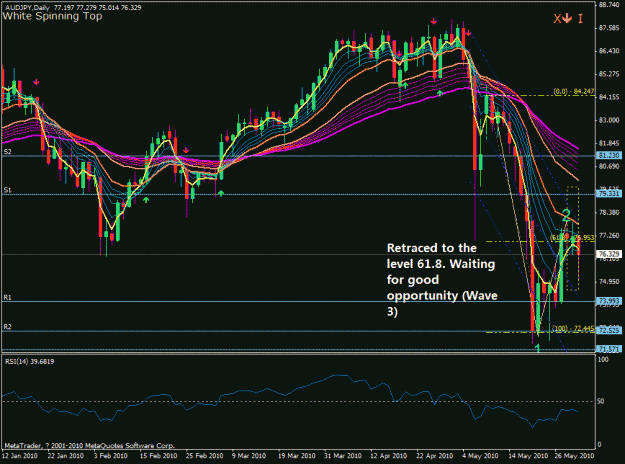The image size is (625, 464).
Task: Click the highlighted 72.525 price tag
Action: coord(609,331)
